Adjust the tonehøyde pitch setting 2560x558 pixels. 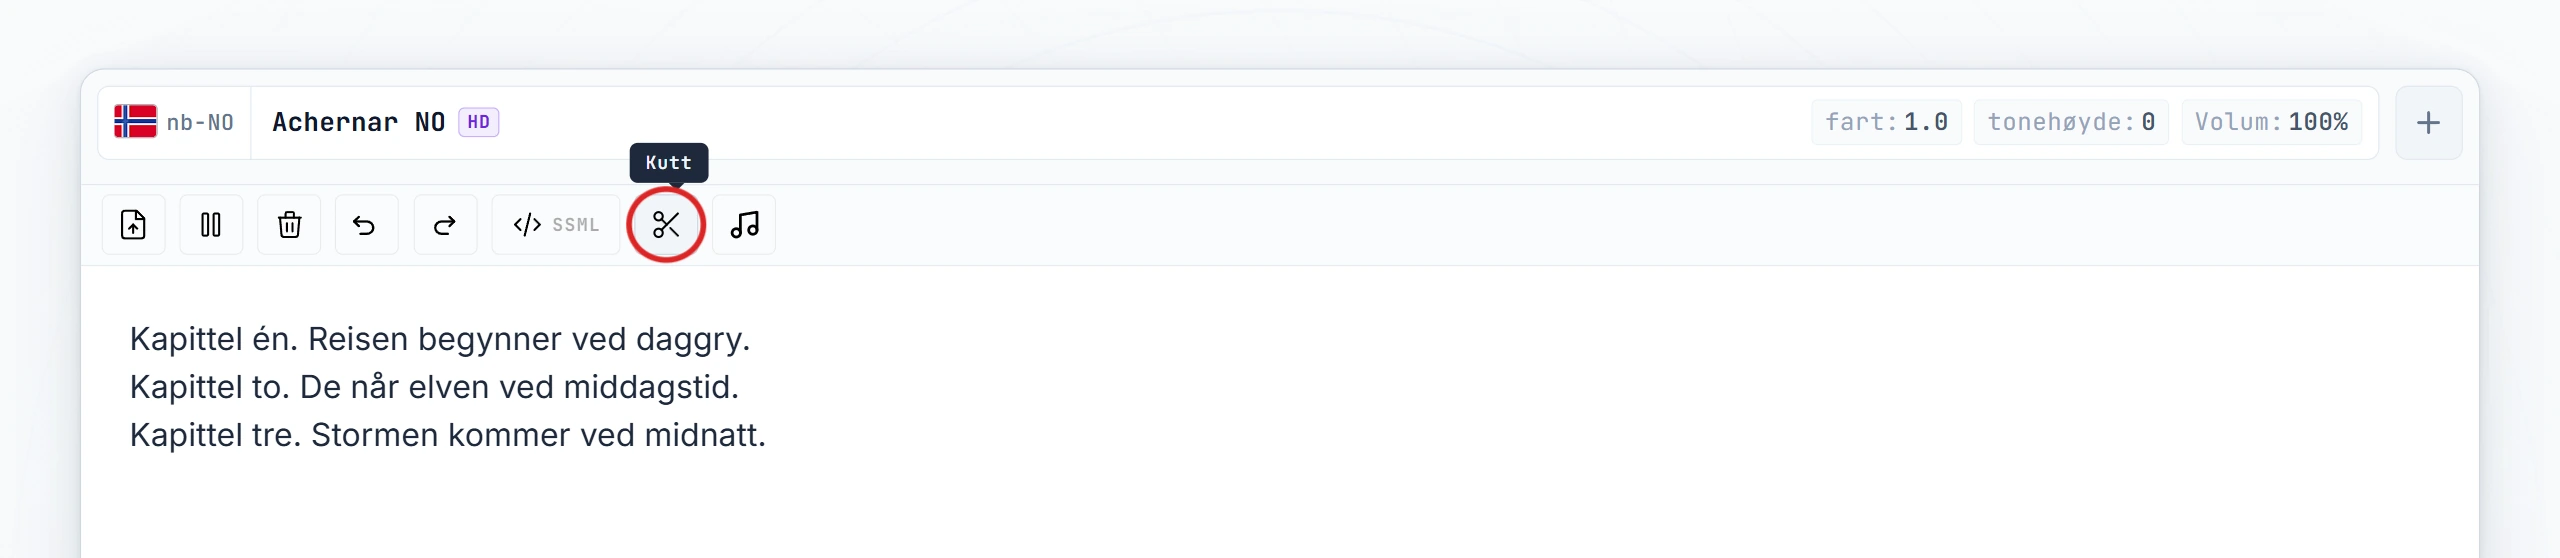2070,122
